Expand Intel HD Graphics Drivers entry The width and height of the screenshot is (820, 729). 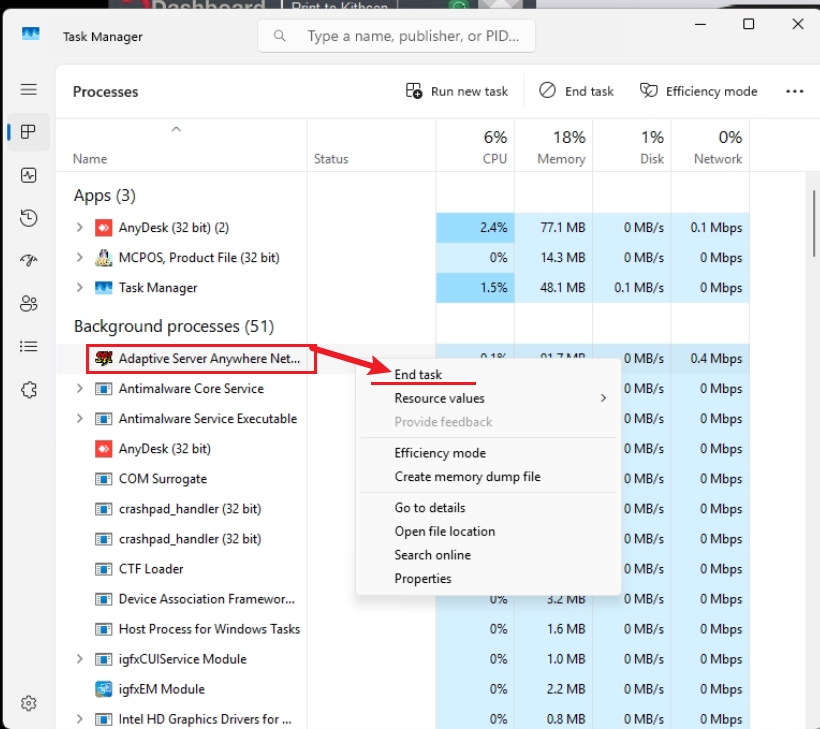[79, 719]
